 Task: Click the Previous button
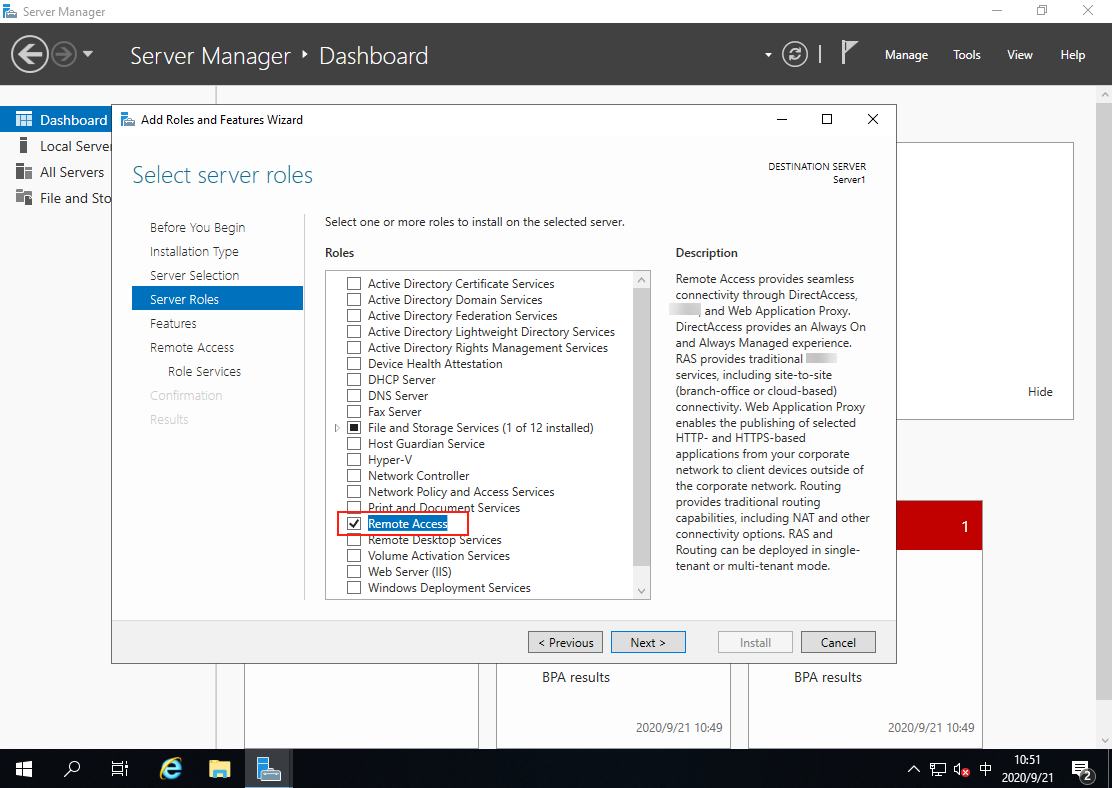pos(565,643)
